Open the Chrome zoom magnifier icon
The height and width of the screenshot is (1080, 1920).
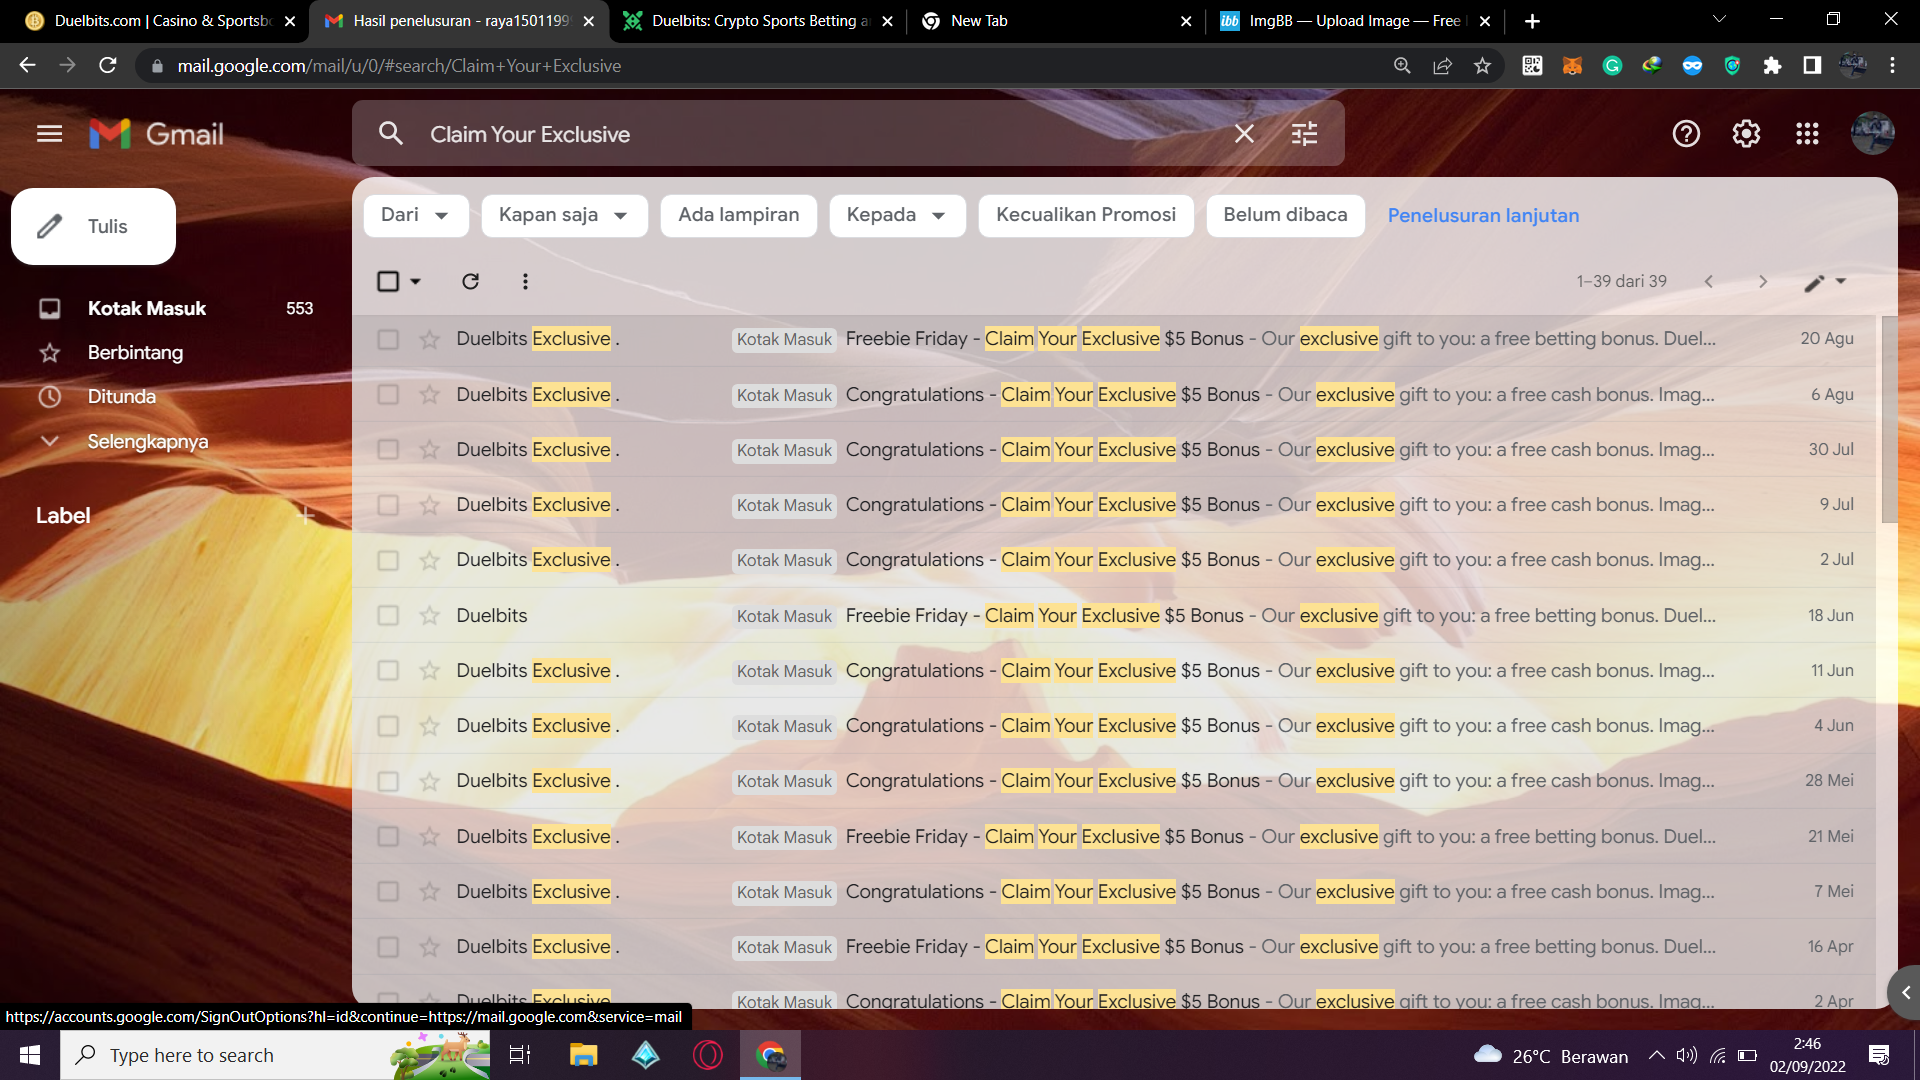tap(1402, 66)
